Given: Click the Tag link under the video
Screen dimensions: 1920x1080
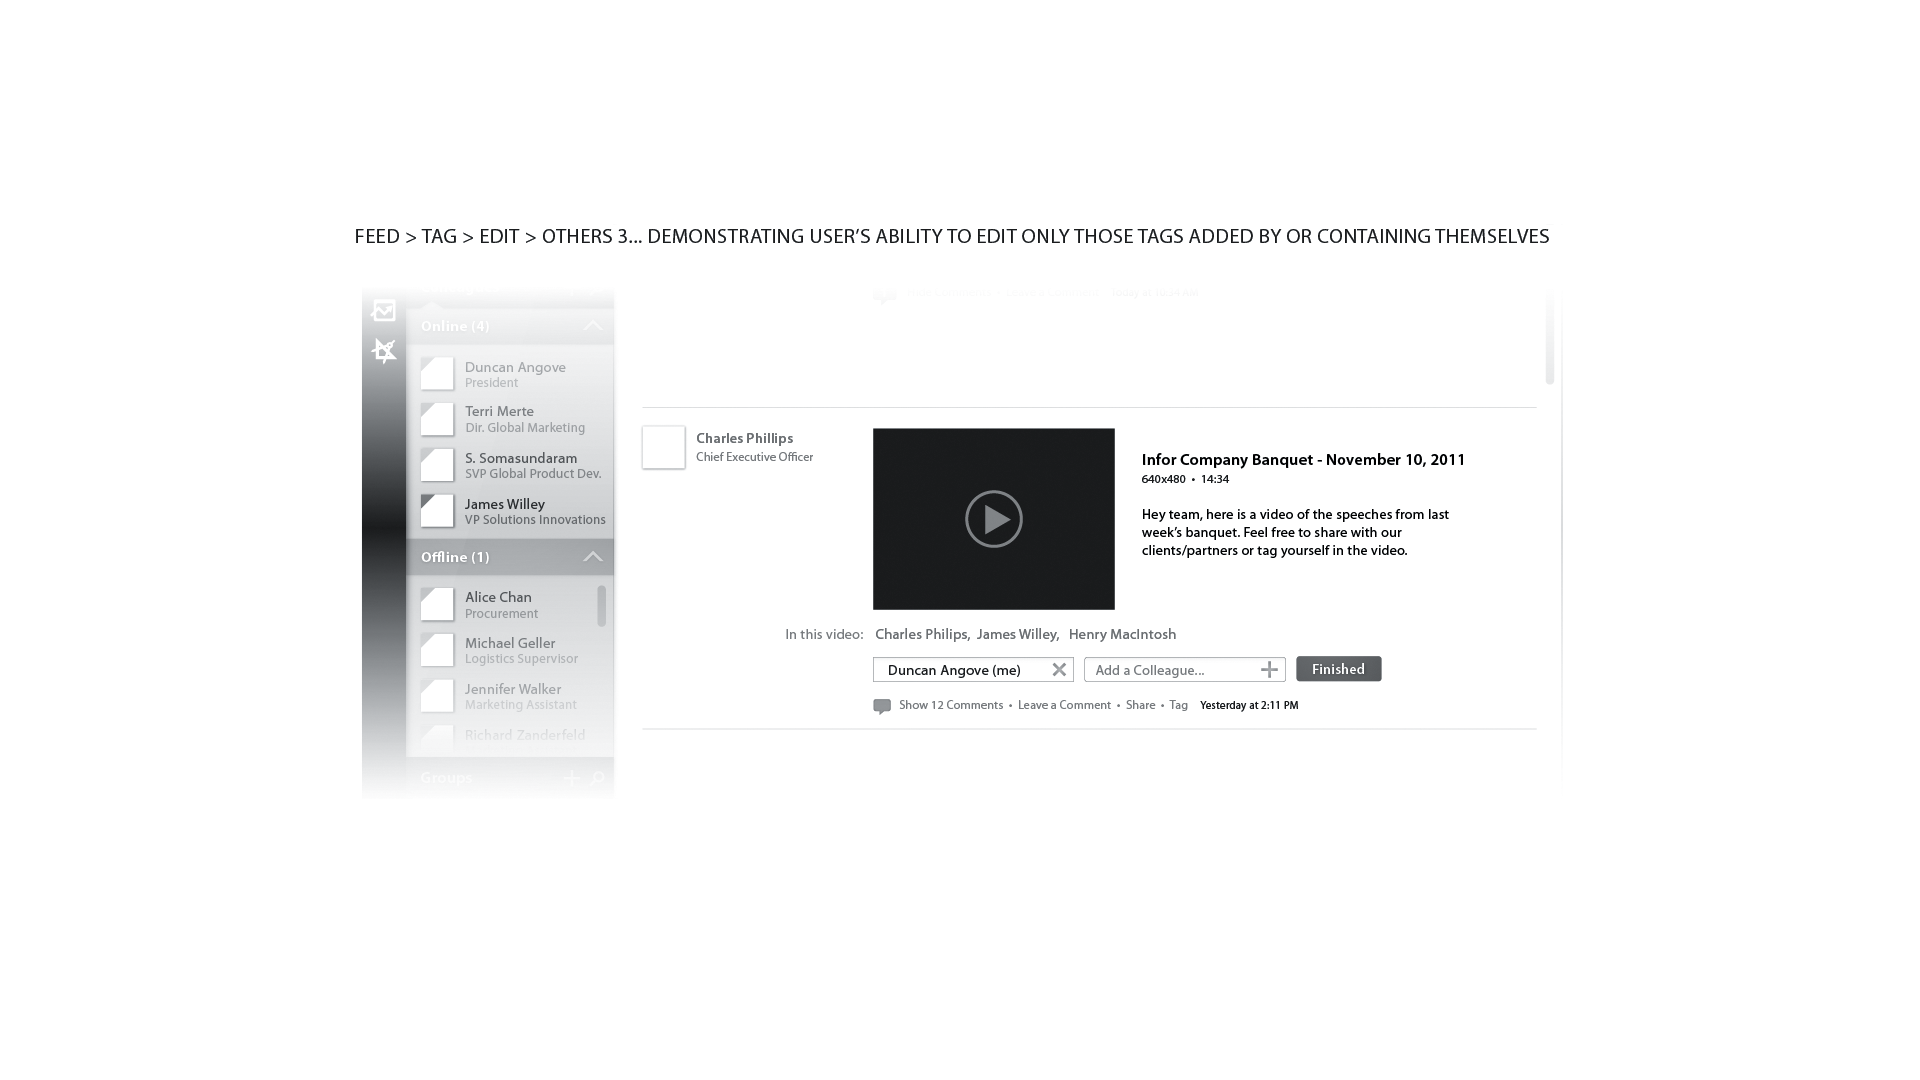Looking at the screenshot, I should tap(1179, 705).
